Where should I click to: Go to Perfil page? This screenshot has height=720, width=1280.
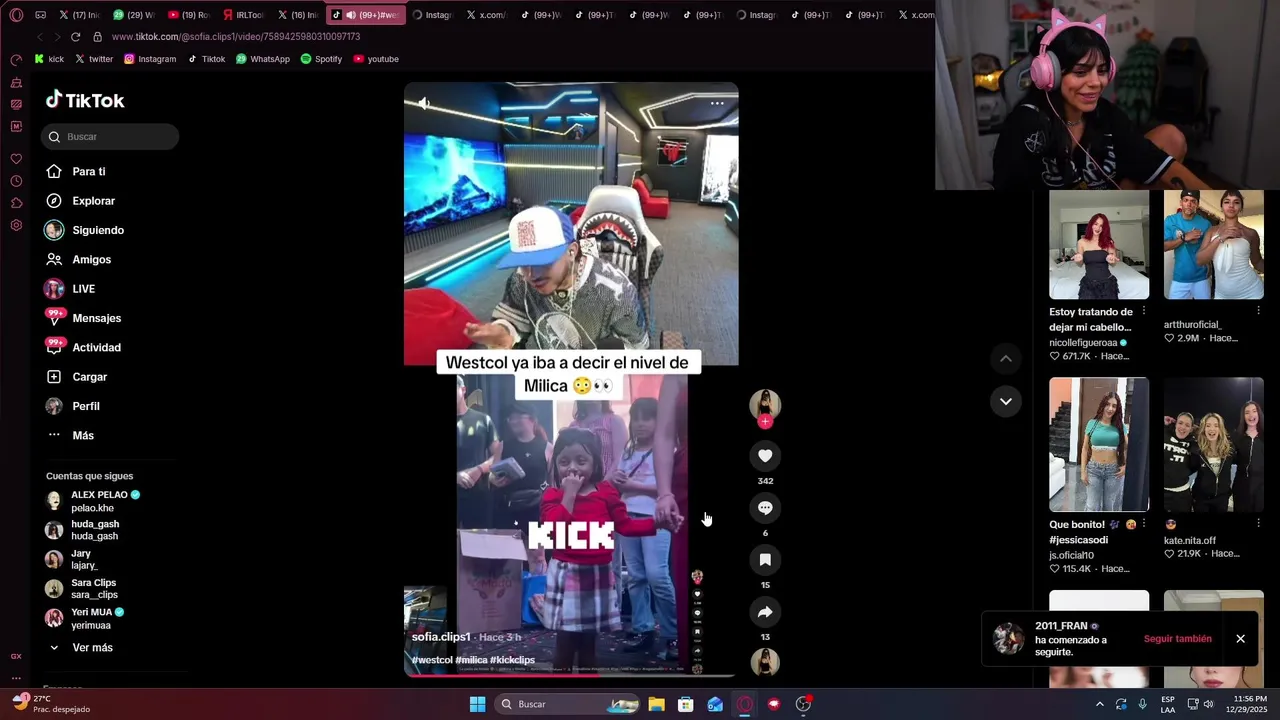tap(73, 406)
